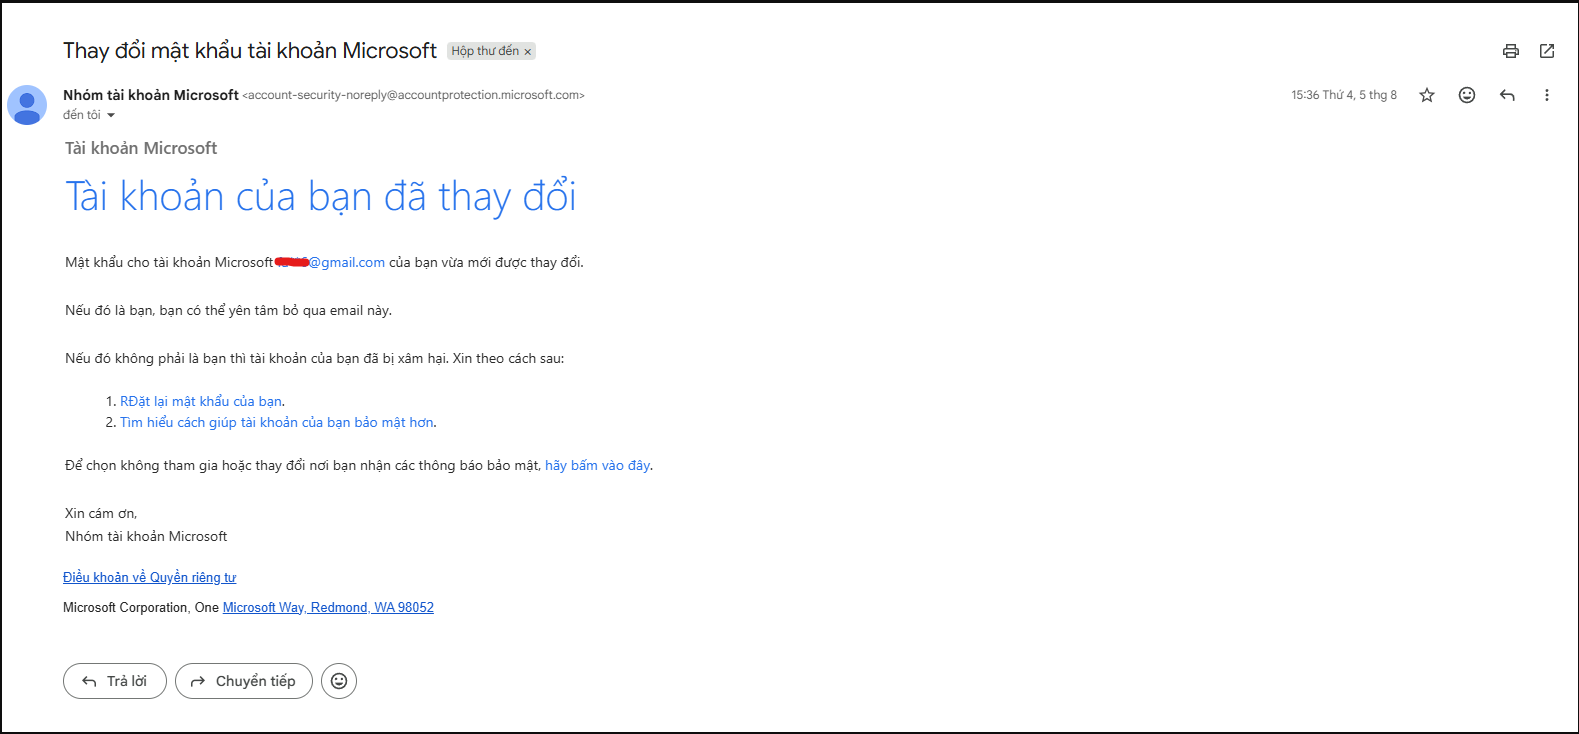Click the 'Hộp thư đến' inbox label
This screenshot has width=1579, height=734.
[x=485, y=51]
